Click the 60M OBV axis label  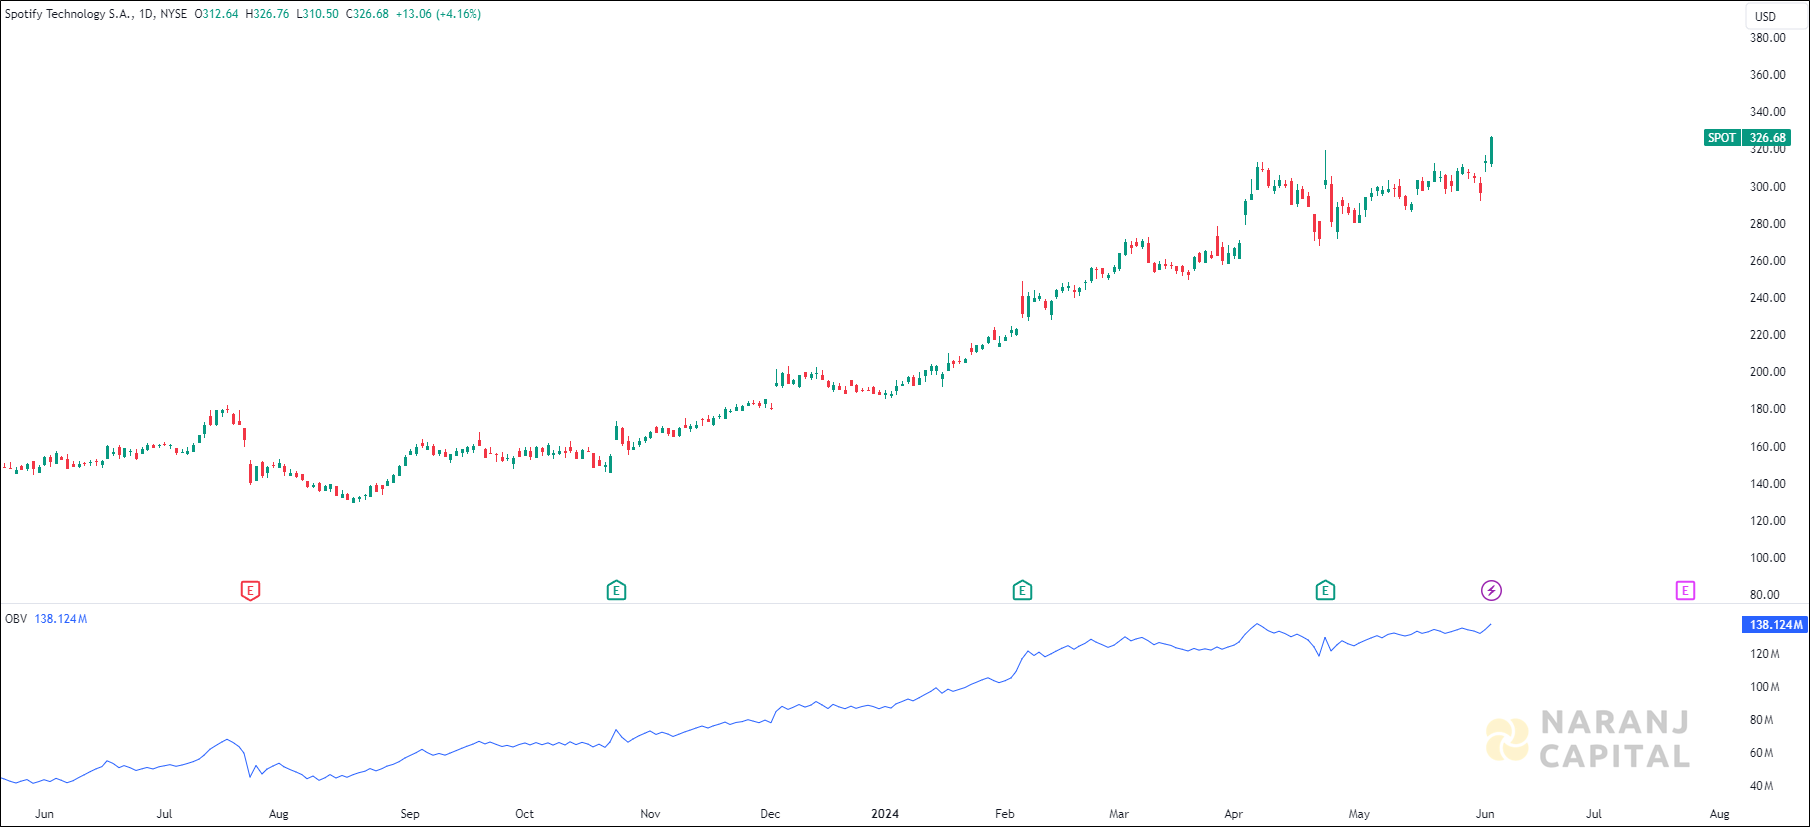click(1762, 753)
